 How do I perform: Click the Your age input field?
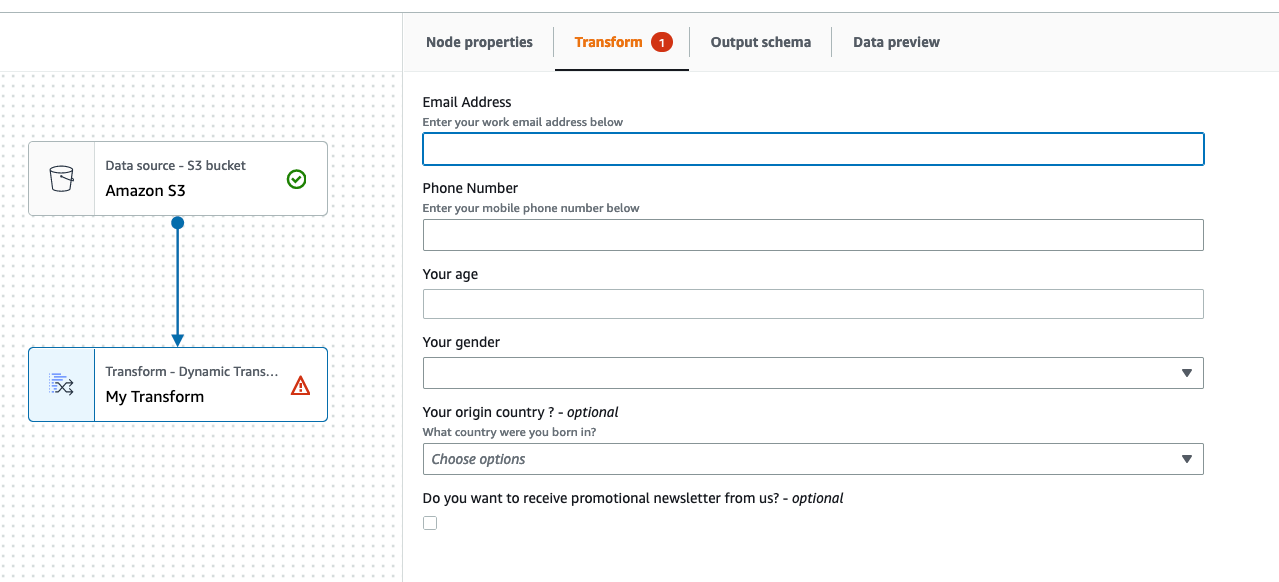tap(813, 303)
